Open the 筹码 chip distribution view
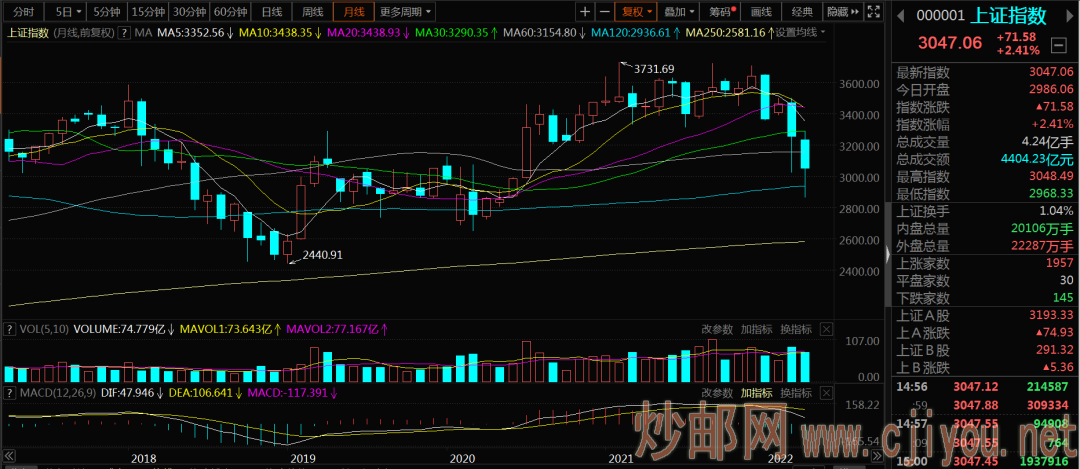Image resolution: width=1080 pixels, height=469 pixels. [720, 12]
